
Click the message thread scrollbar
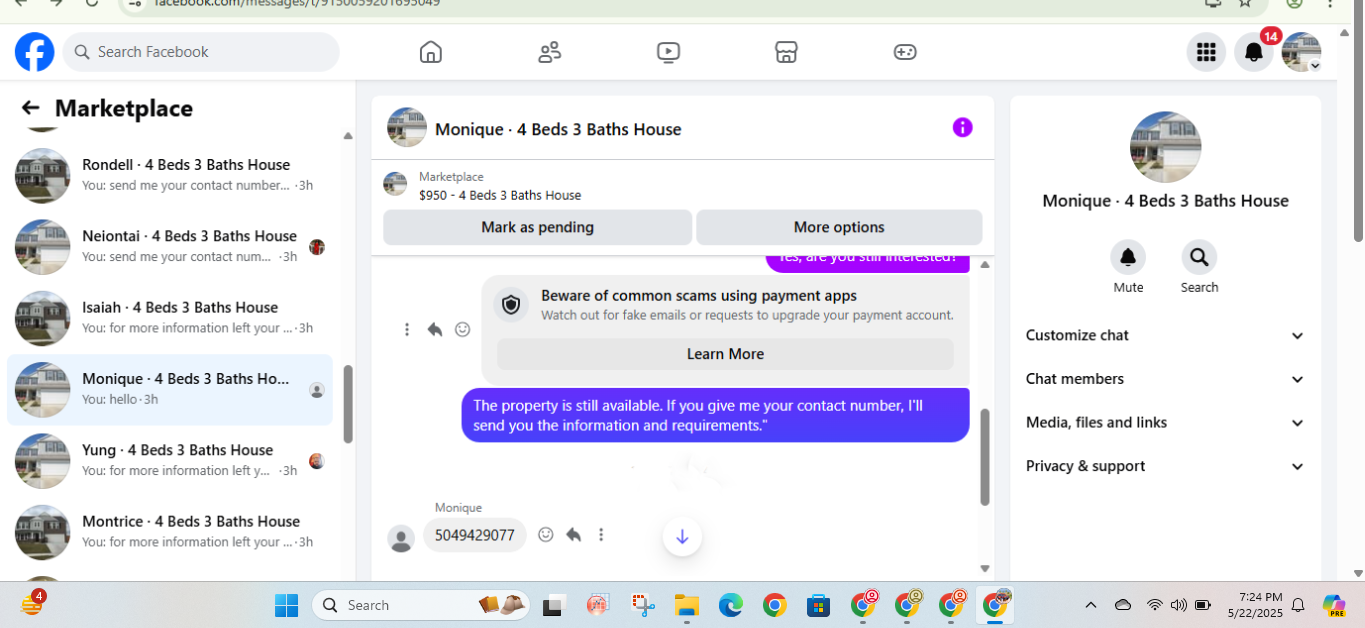pos(985,456)
